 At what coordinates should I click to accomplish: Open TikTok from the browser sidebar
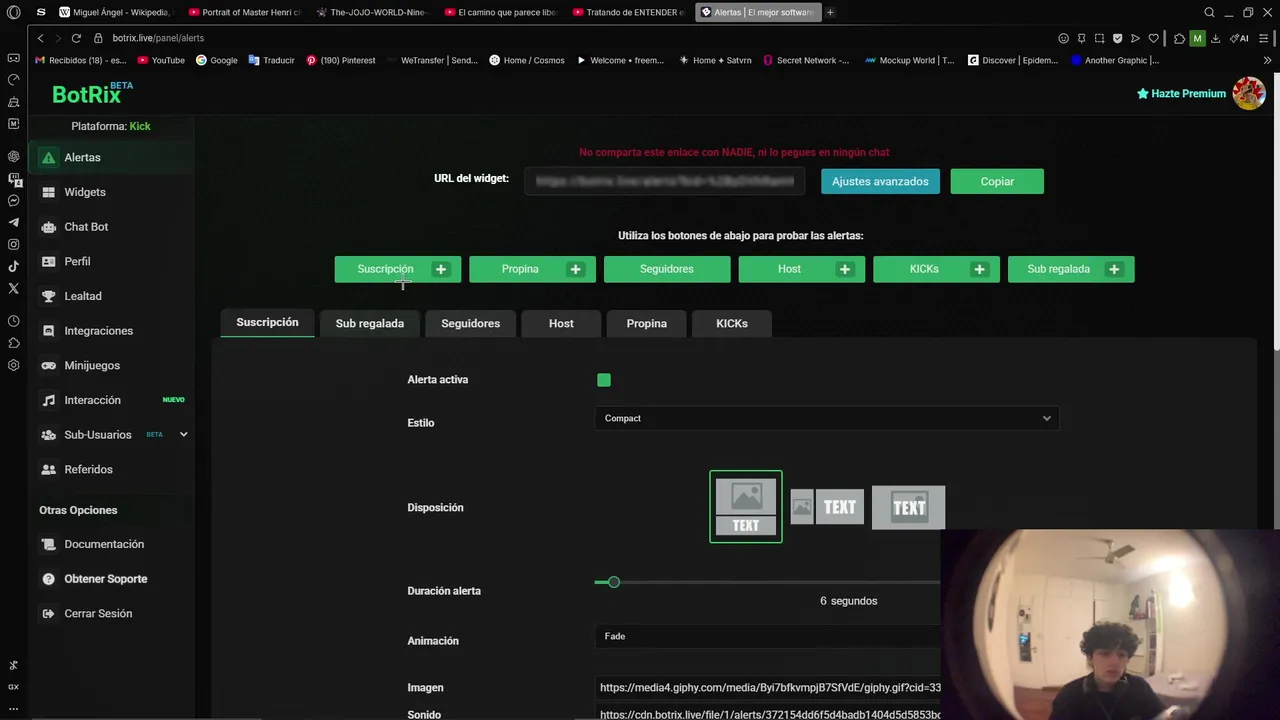[13, 266]
